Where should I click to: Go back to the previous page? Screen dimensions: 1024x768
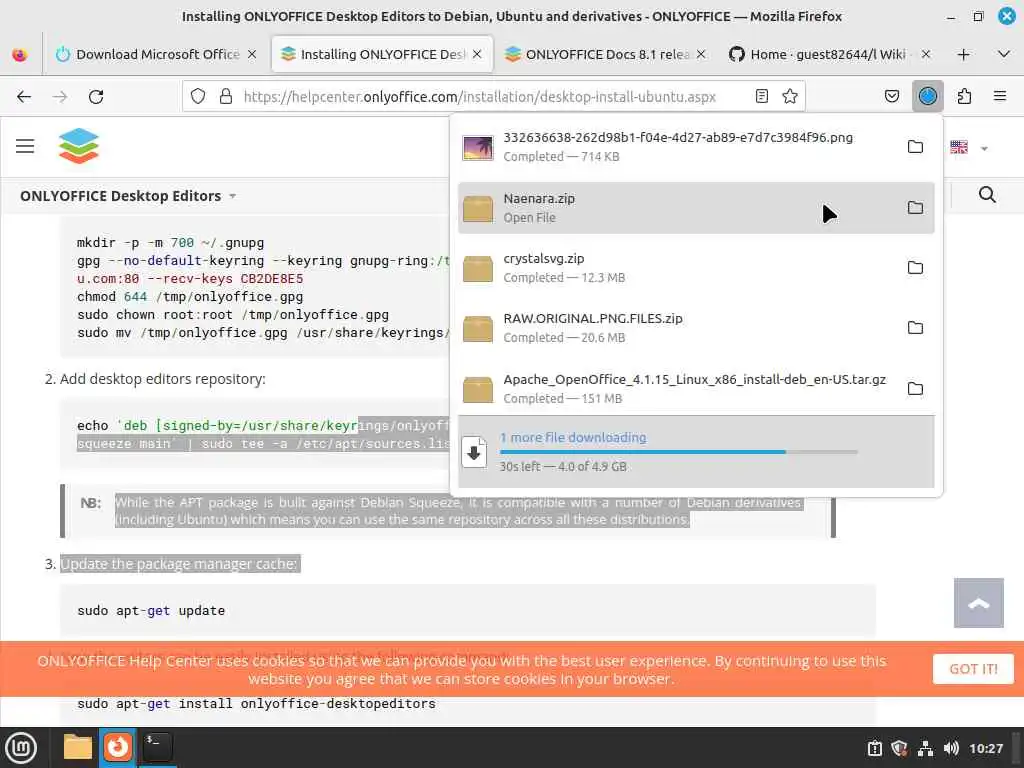coord(24,97)
